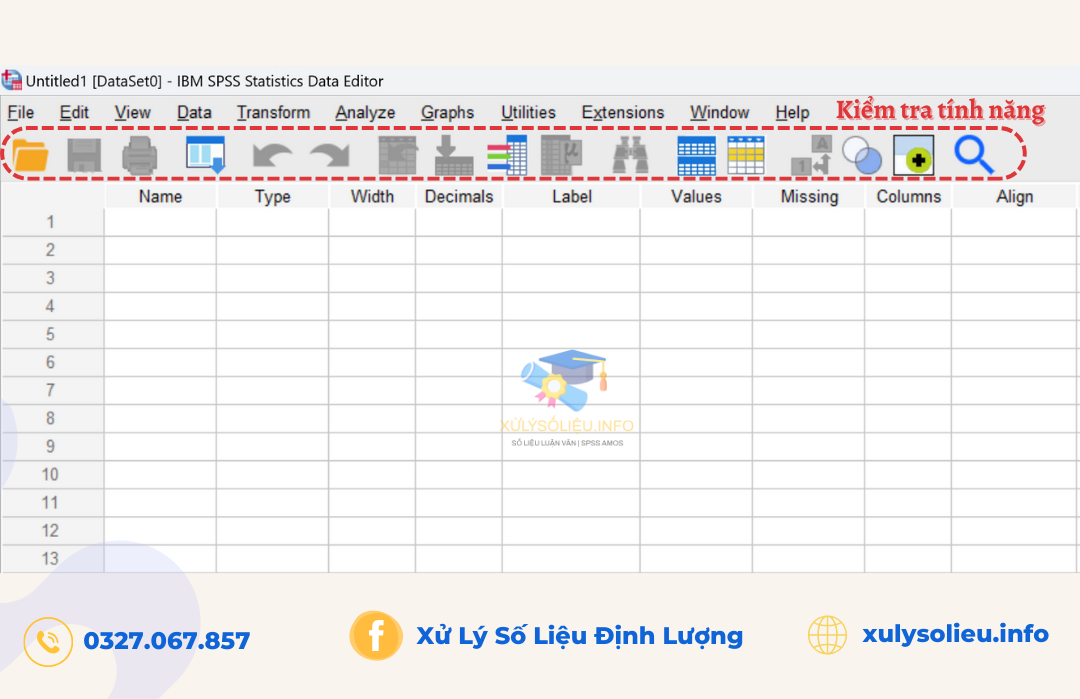Open the Analyze menu
The width and height of the screenshot is (1080, 699).
tap(365, 112)
